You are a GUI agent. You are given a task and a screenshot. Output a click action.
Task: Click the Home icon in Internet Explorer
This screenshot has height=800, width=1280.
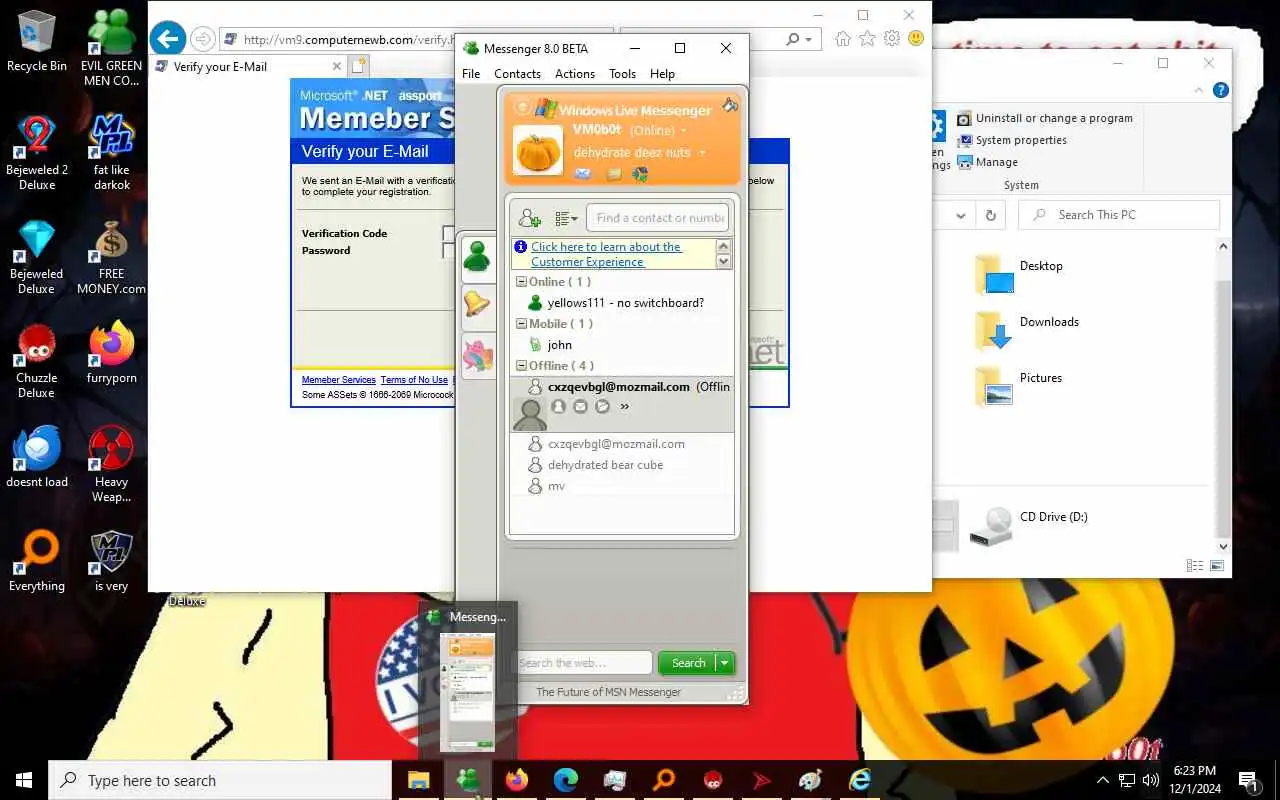(x=843, y=39)
